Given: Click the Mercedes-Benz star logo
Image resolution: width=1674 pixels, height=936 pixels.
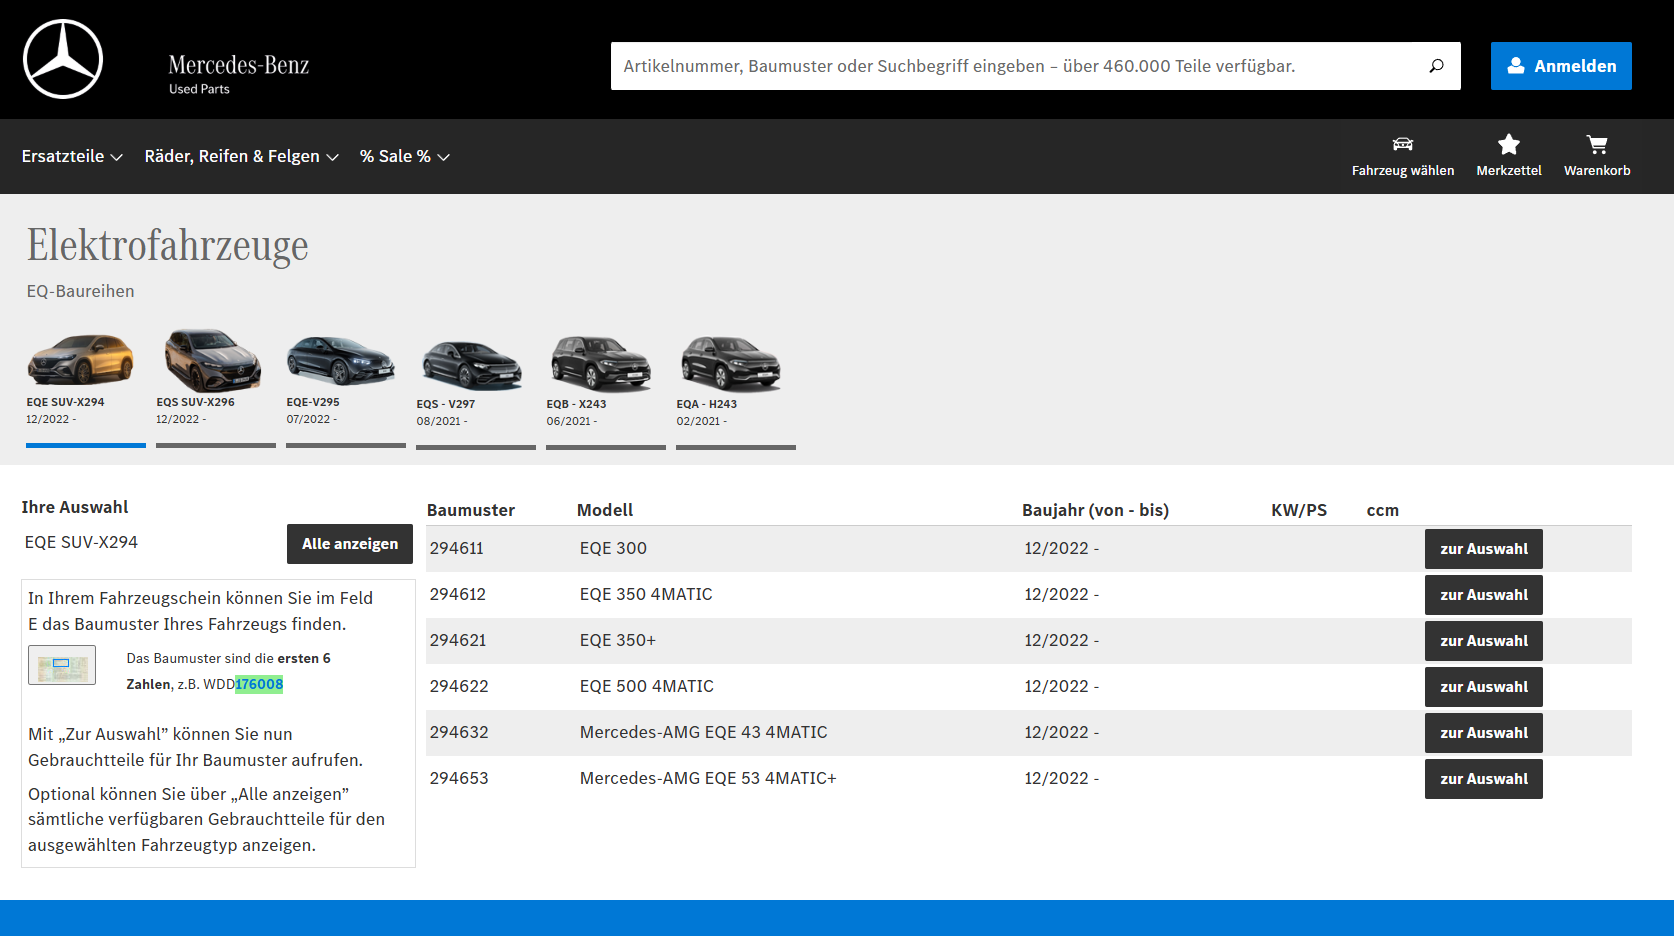Looking at the screenshot, I should [63, 60].
